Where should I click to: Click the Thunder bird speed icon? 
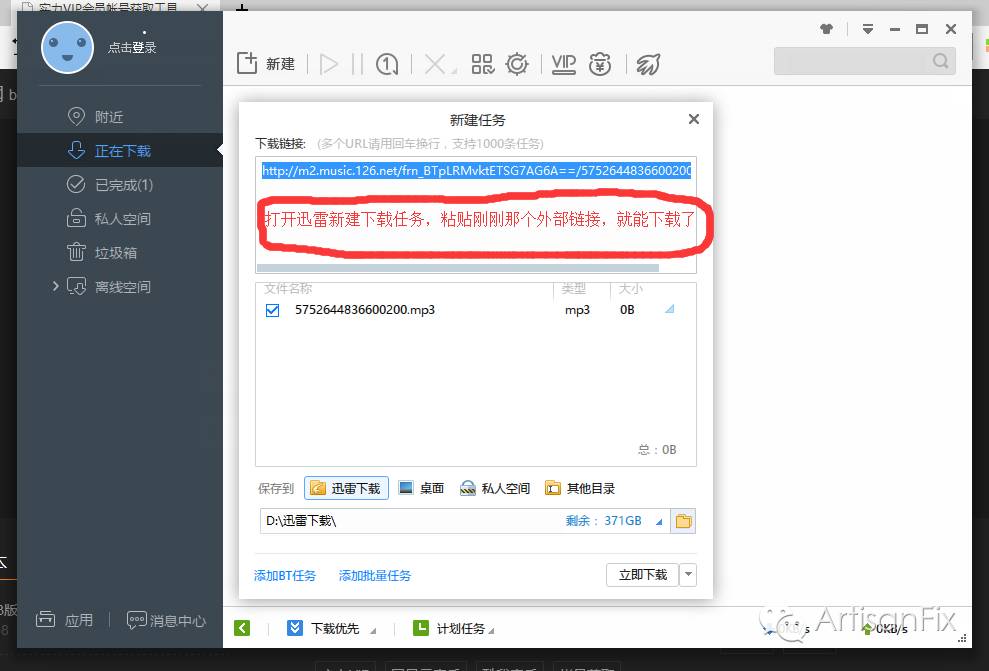[x=648, y=64]
